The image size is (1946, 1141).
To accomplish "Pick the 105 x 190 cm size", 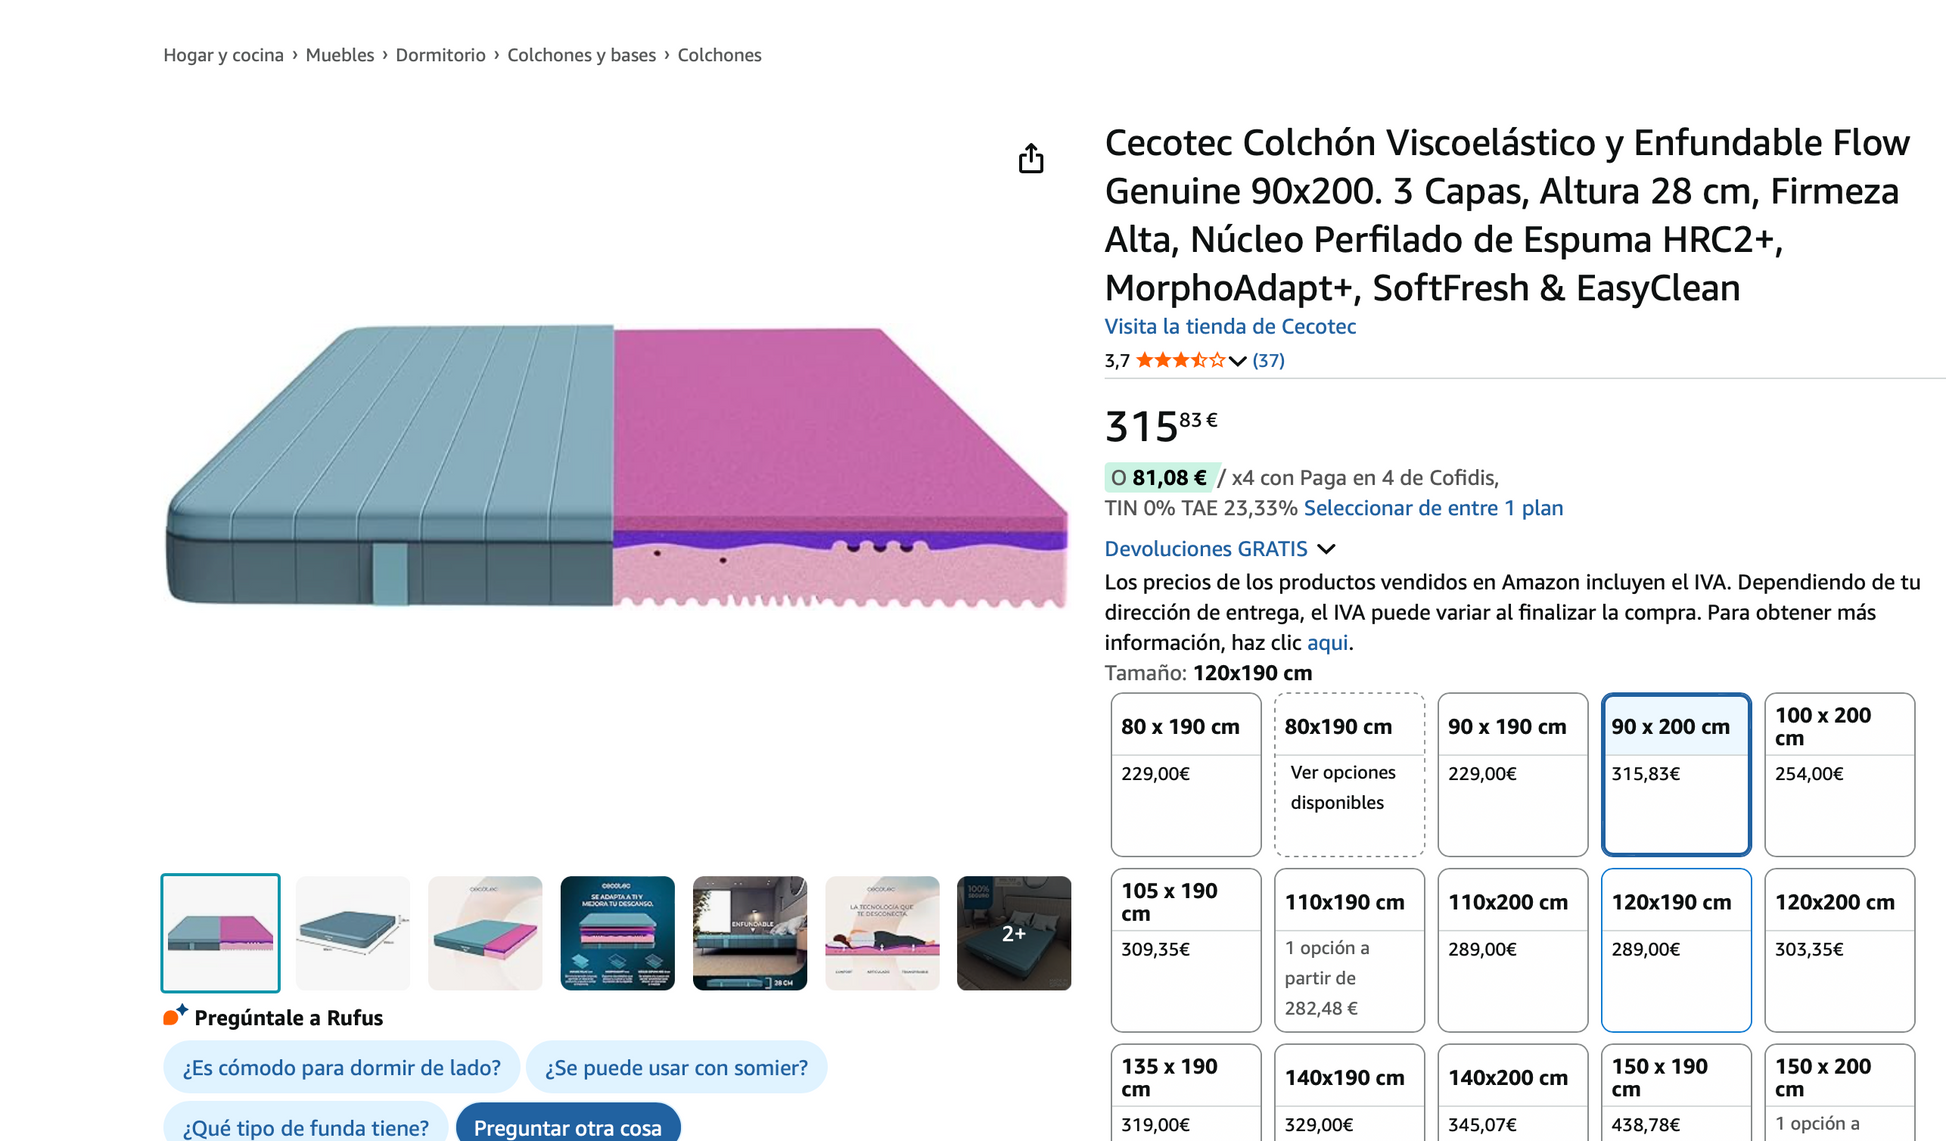I will pos(1185,949).
